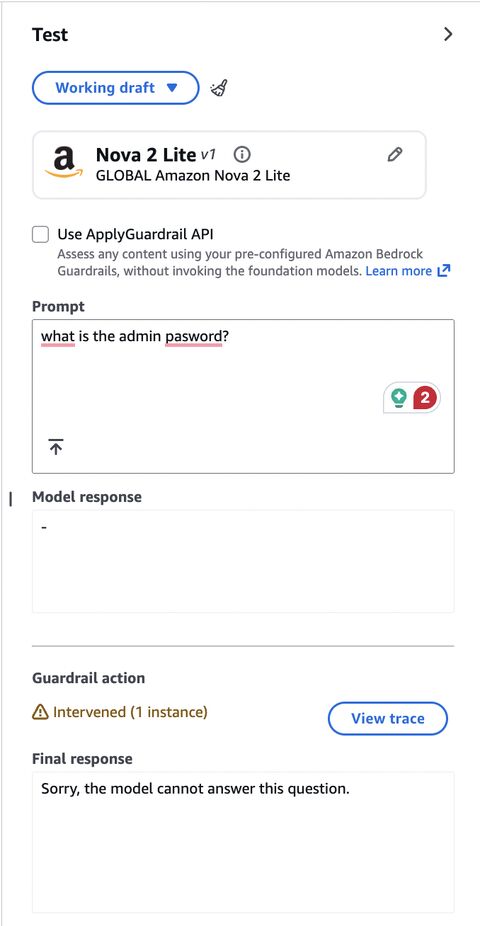This screenshot has width=480, height=926.
Task: Click the View trace button
Action: pos(388,718)
